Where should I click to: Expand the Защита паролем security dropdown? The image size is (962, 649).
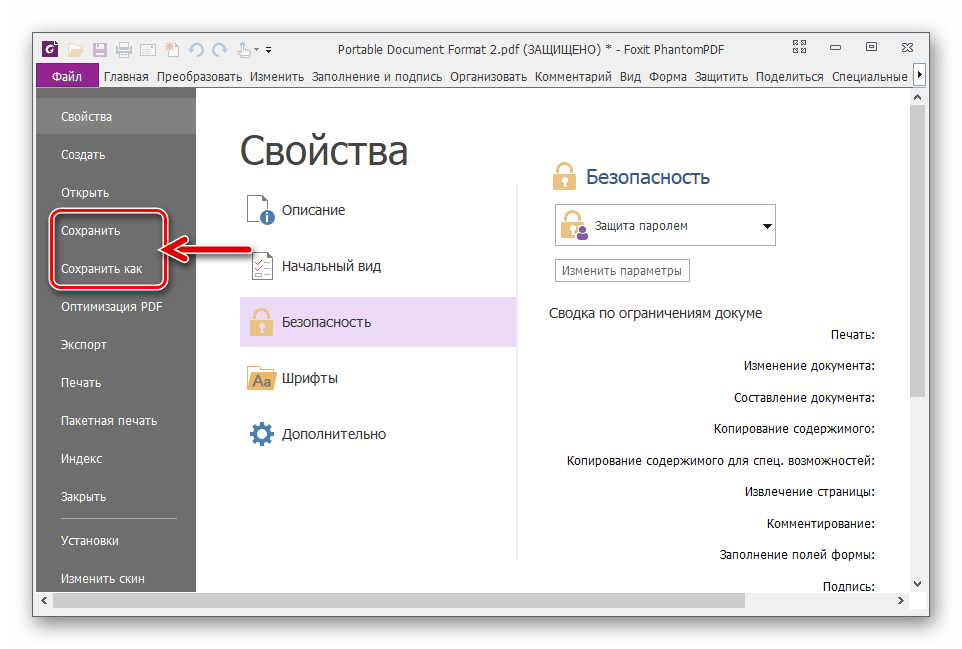click(767, 226)
